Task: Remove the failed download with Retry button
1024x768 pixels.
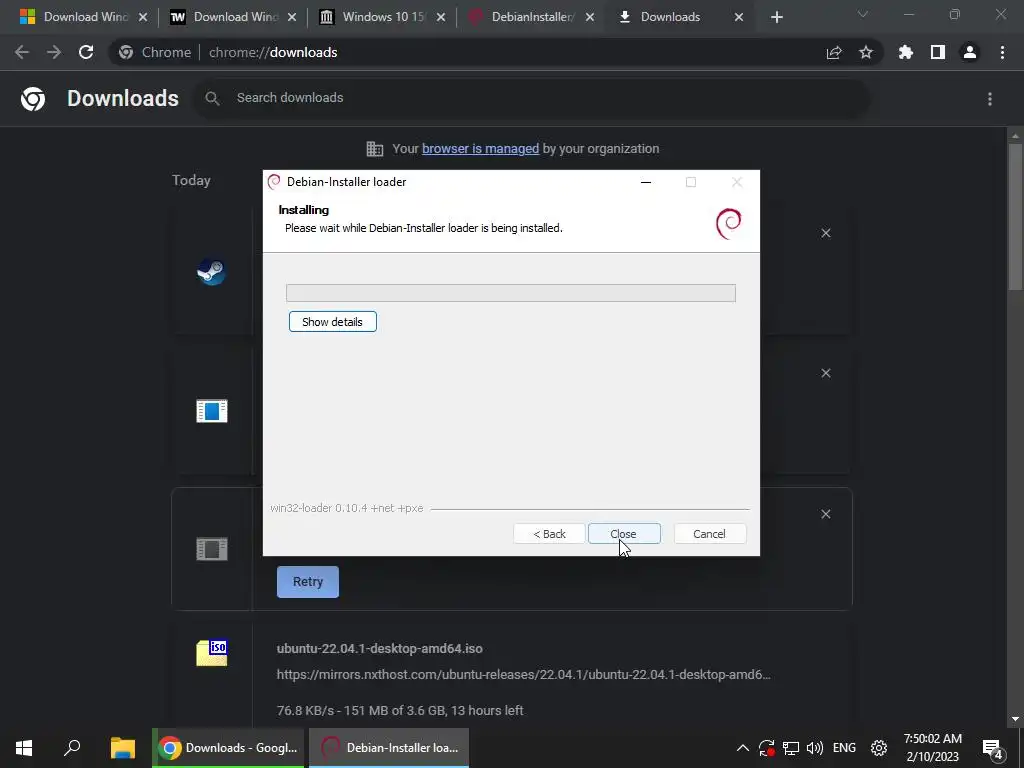Action: [826, 514]
